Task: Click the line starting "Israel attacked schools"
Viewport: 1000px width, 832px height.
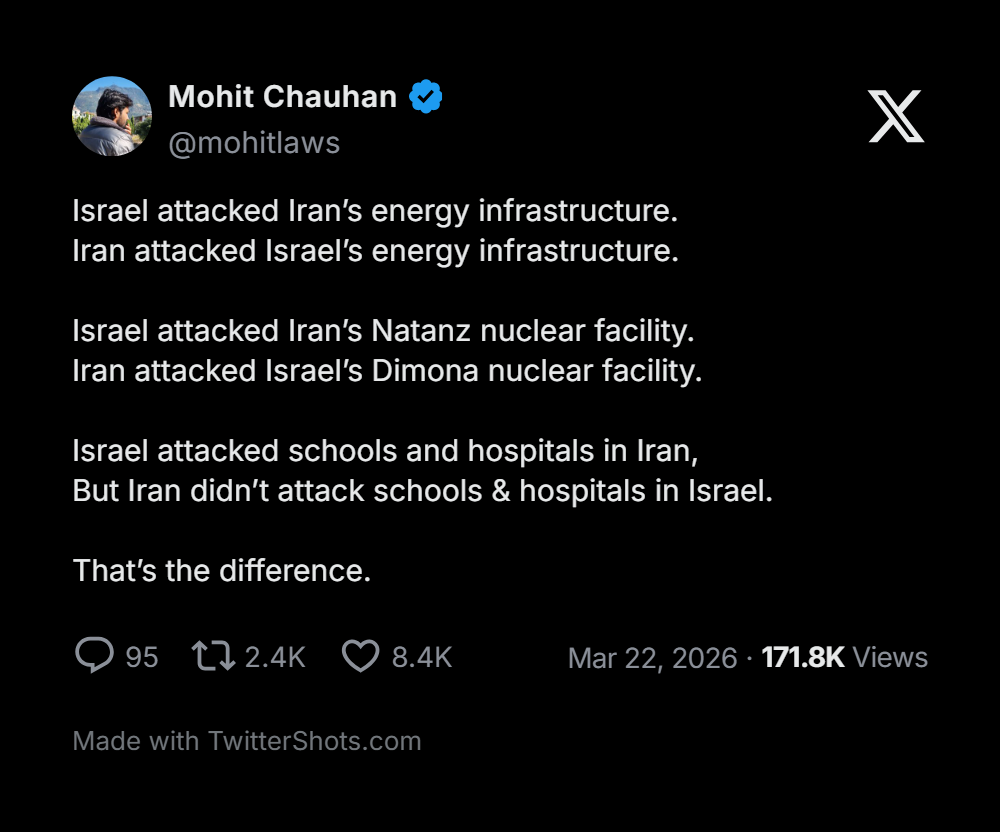Action: click(385, 451)
